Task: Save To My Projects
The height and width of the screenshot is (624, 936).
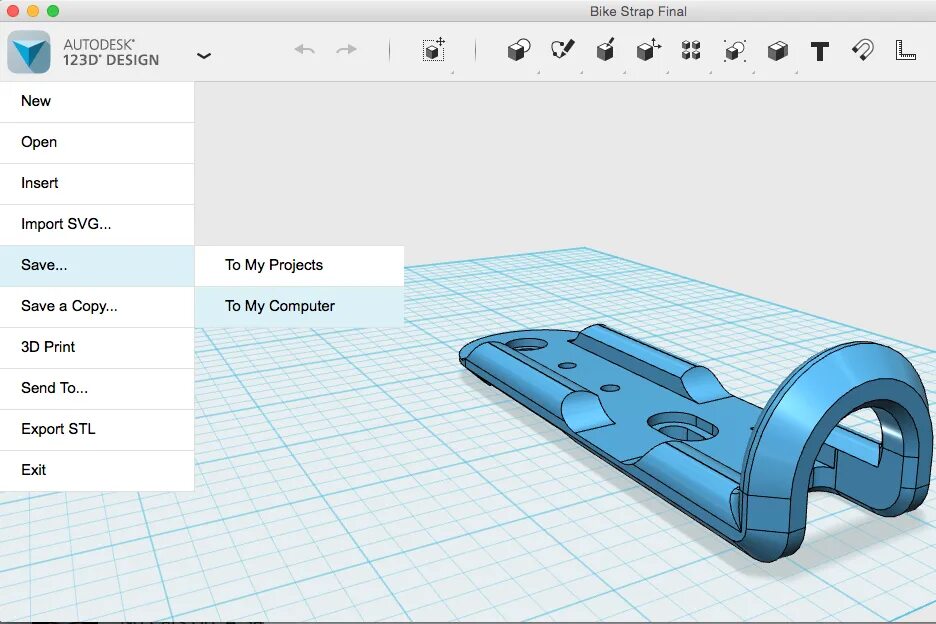Action: 299,266
